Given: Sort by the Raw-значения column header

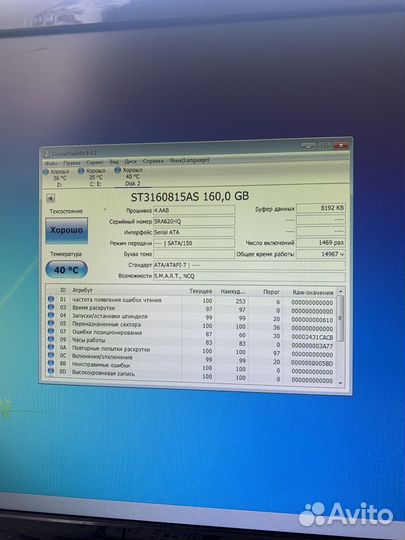Looking at the screenshot, I should point(313,293).
